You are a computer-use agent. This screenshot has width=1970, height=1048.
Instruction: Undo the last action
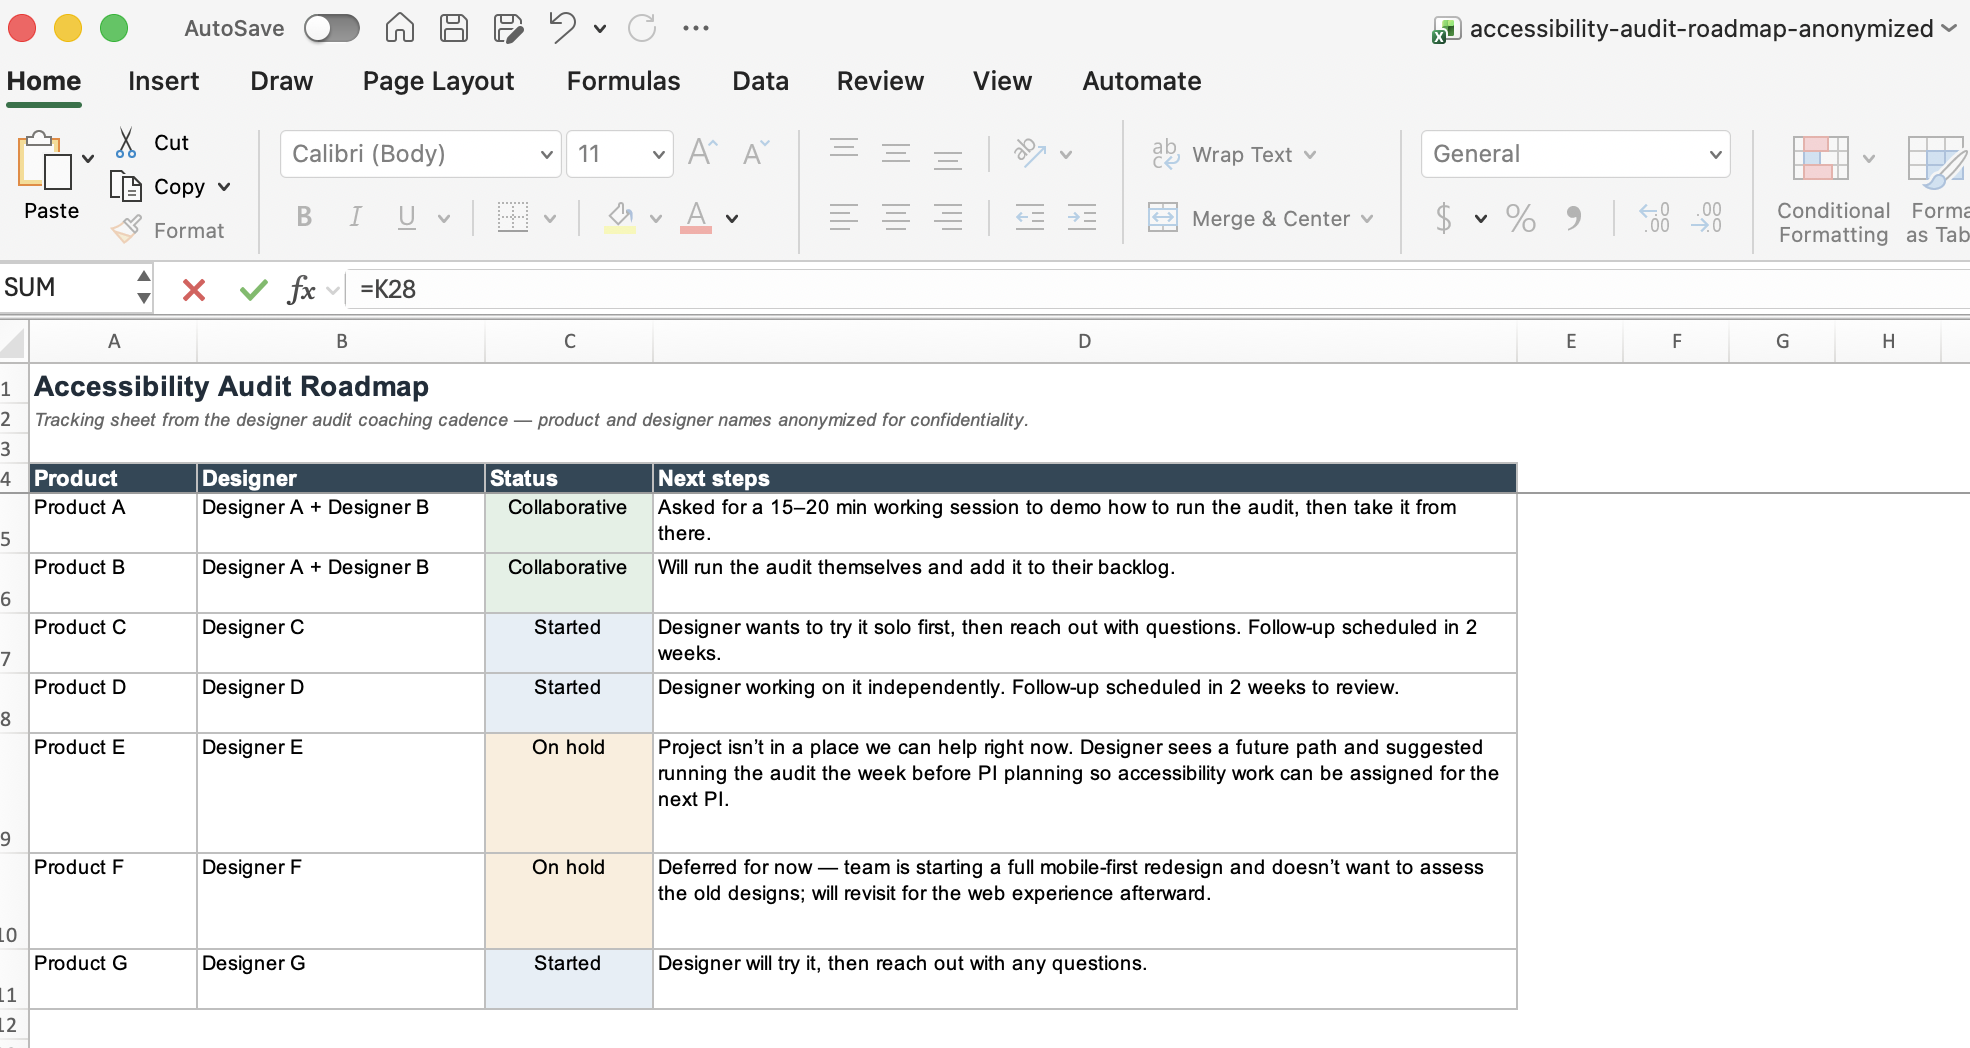tap(563, 28)
